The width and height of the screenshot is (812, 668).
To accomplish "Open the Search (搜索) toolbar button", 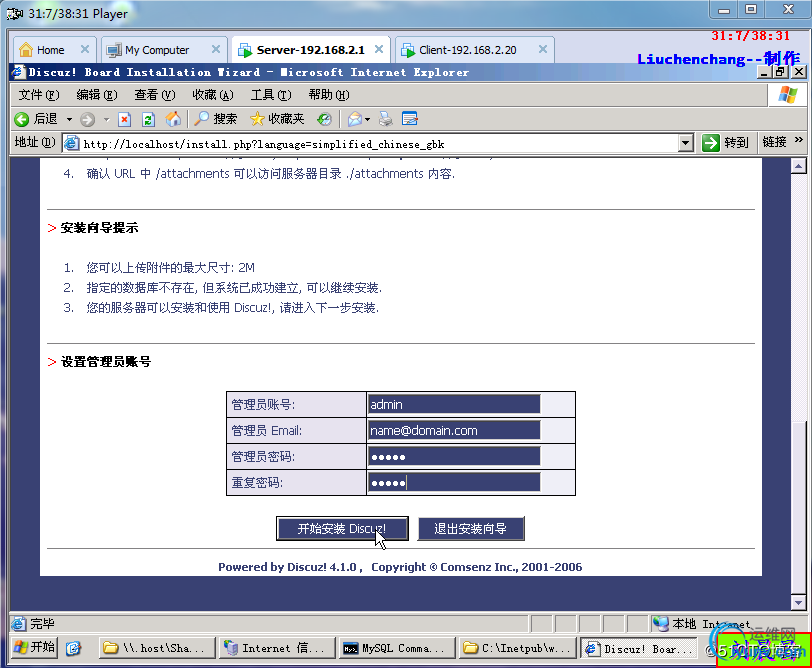I will click(x=215, y=119).
